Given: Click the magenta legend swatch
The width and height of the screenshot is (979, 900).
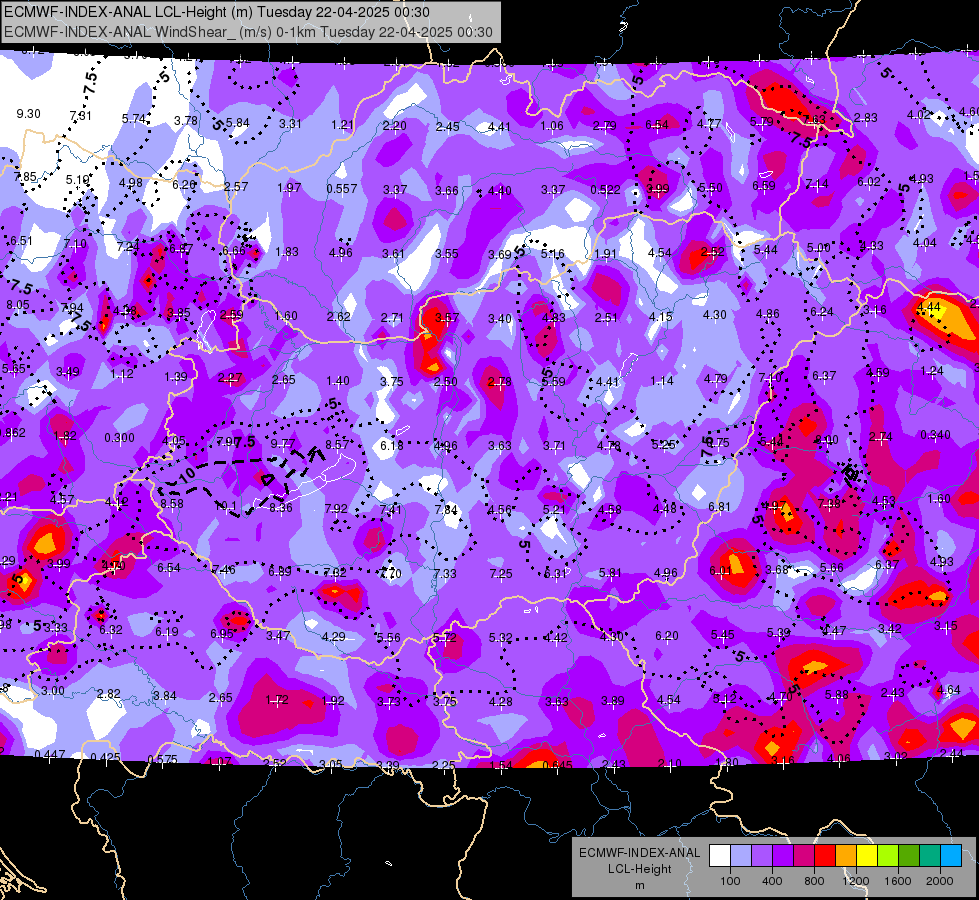Looking at the screenshot, I should pos(804,855).
